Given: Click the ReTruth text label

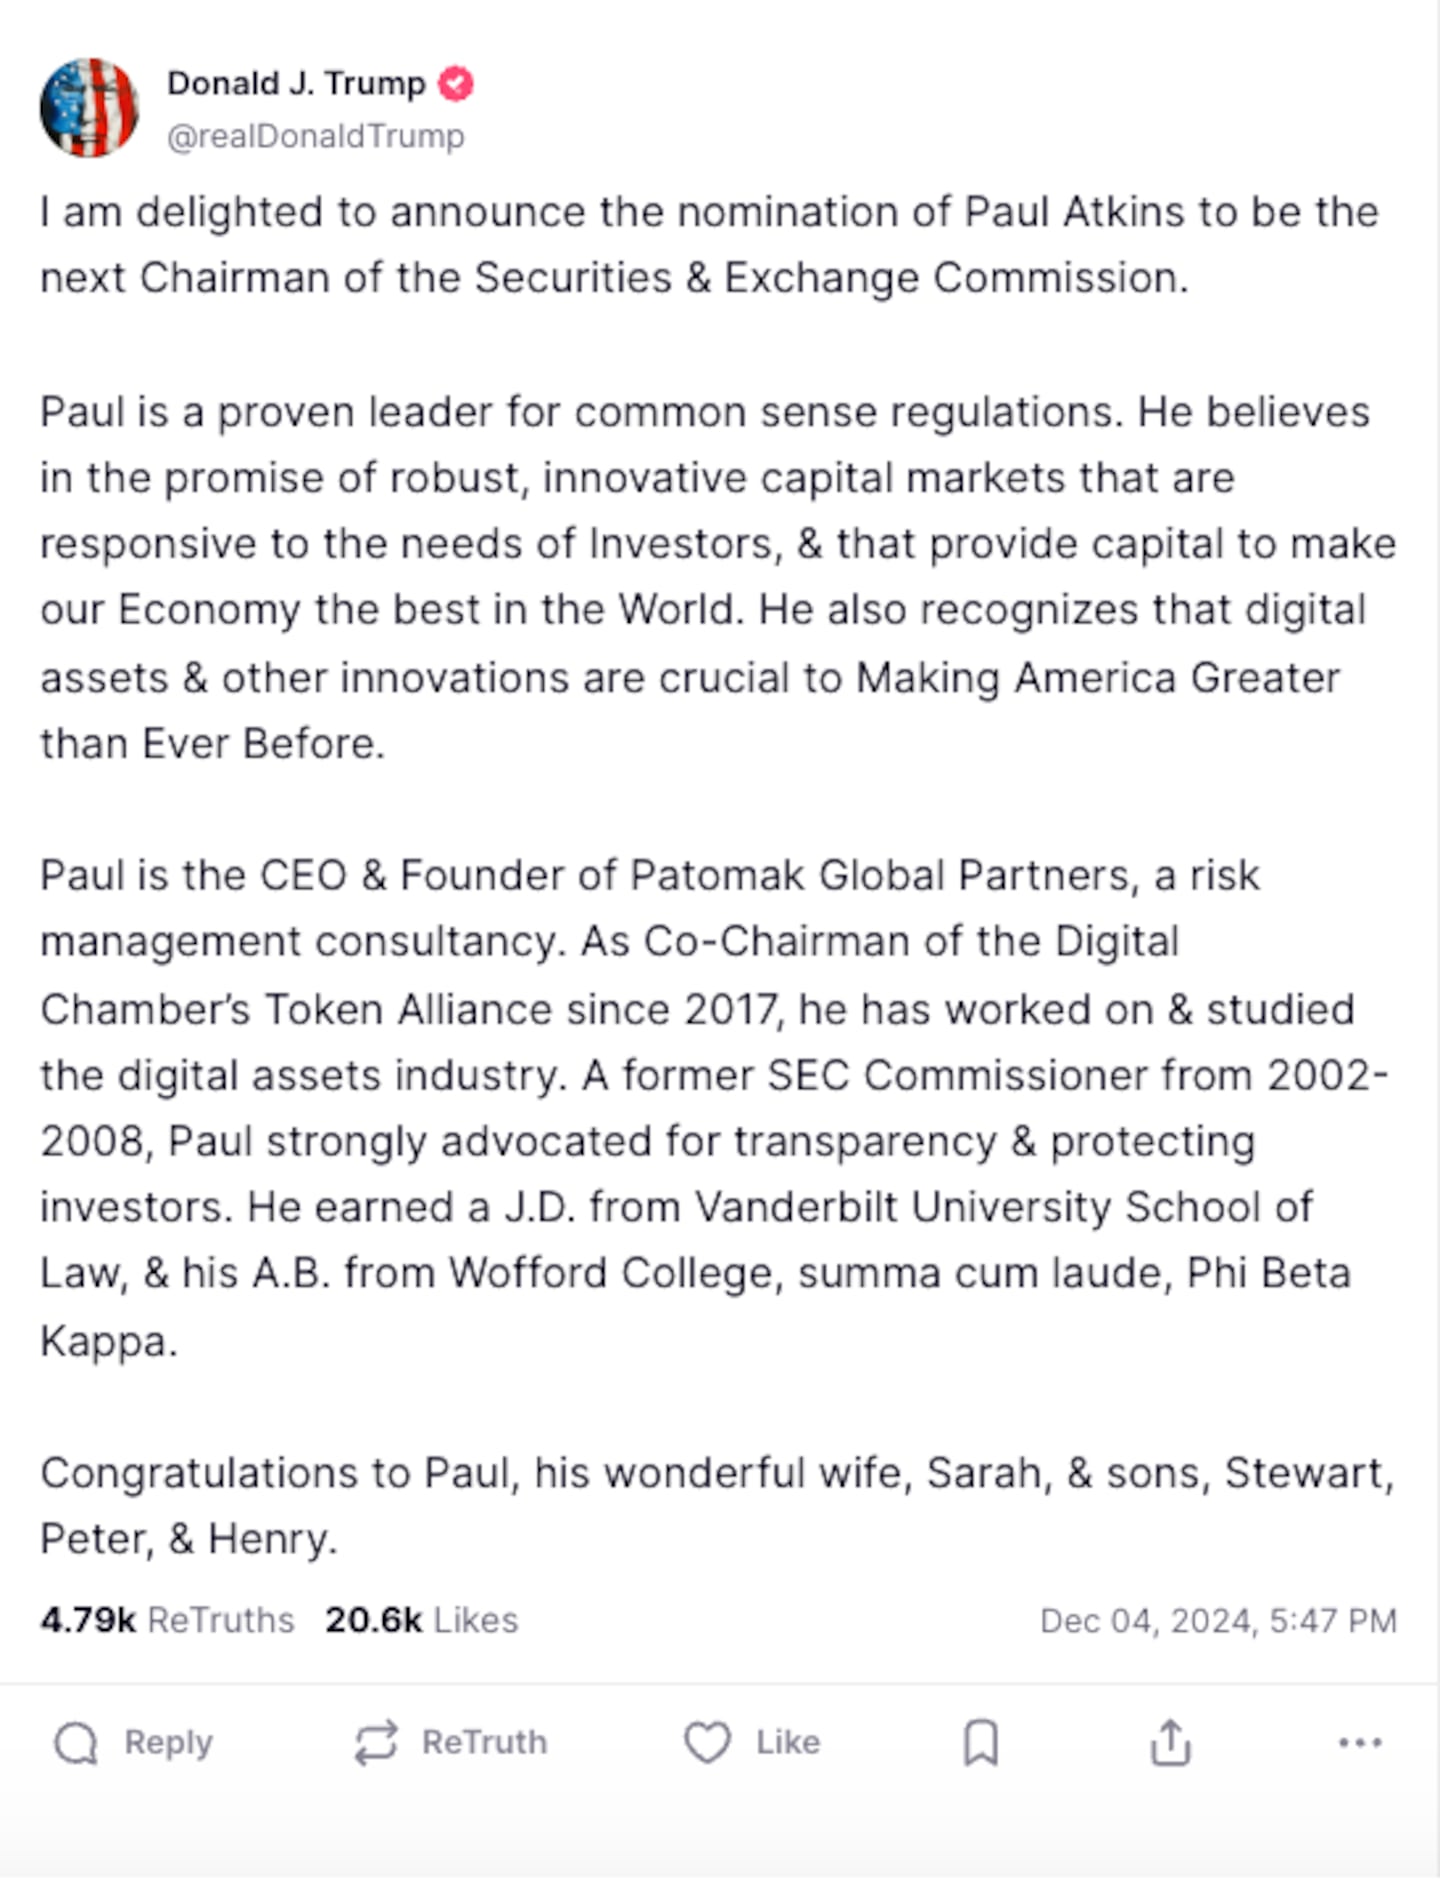Looking at the screenshot, I should tap(484, 1743).
